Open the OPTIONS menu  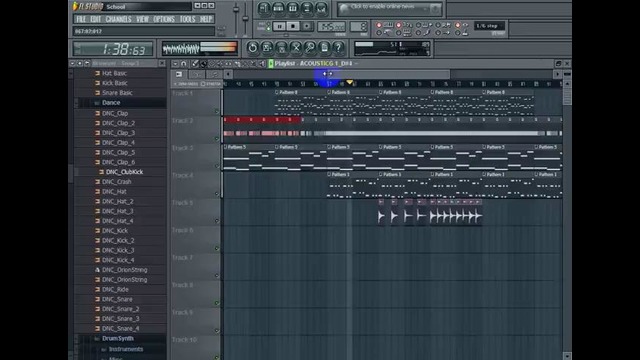(164, 19)
